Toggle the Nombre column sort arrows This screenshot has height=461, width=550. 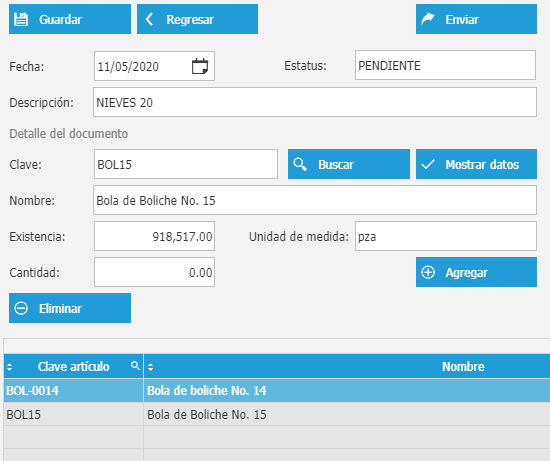[x=150, y=367]
